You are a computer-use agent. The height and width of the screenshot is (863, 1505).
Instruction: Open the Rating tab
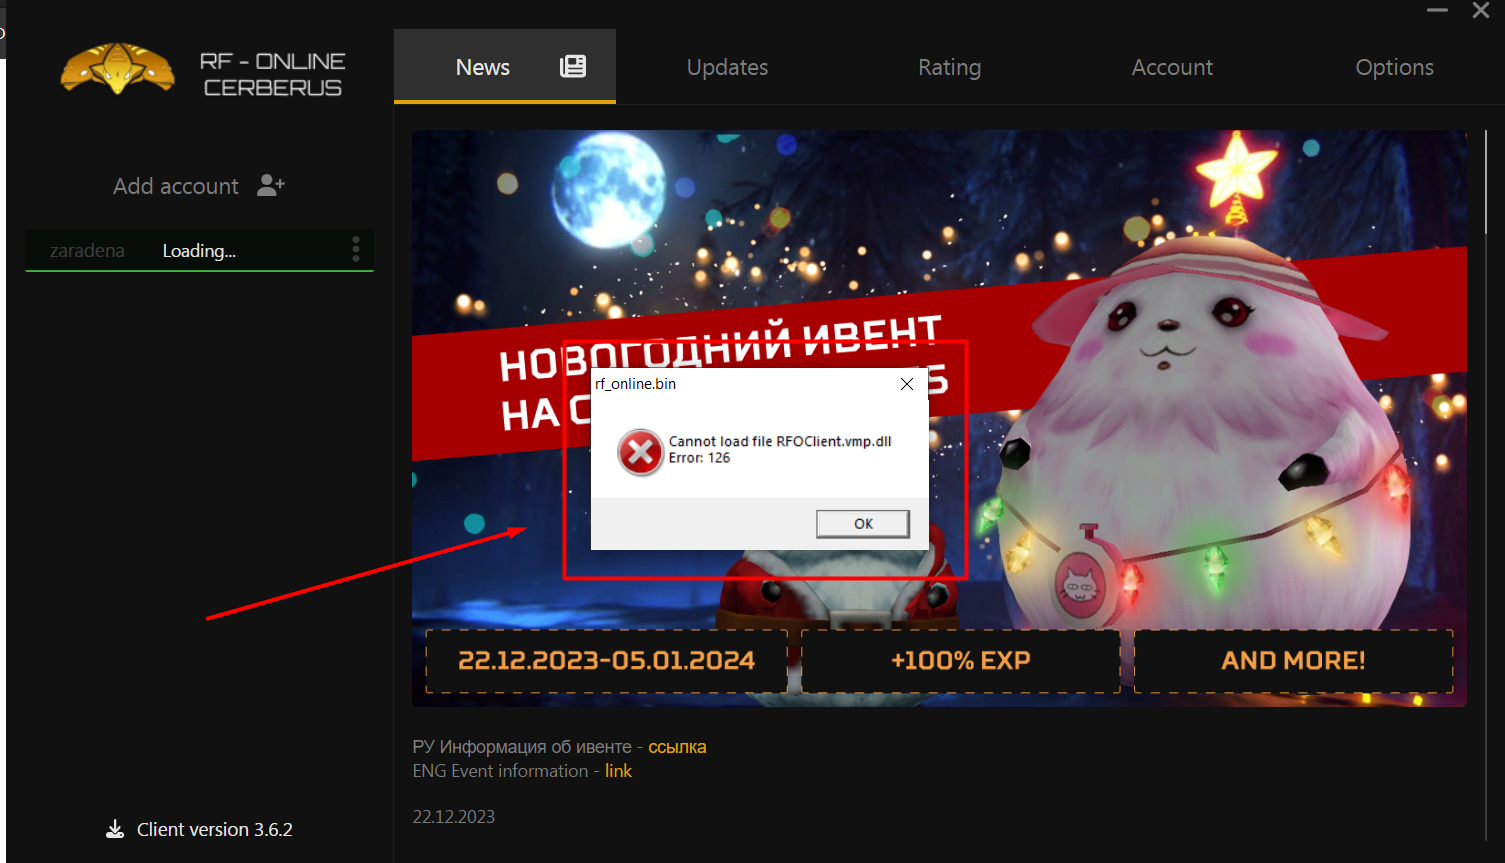pyautogui.click(x=949, y=67)
